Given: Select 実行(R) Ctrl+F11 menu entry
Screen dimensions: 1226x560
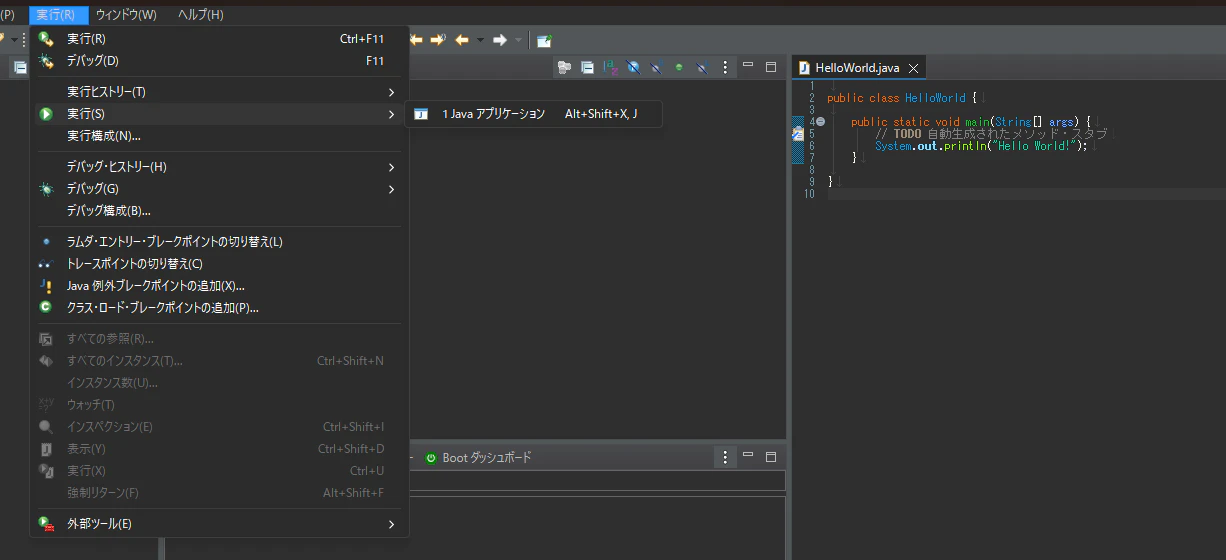Looking at the screenshot, I should (219, 39).
